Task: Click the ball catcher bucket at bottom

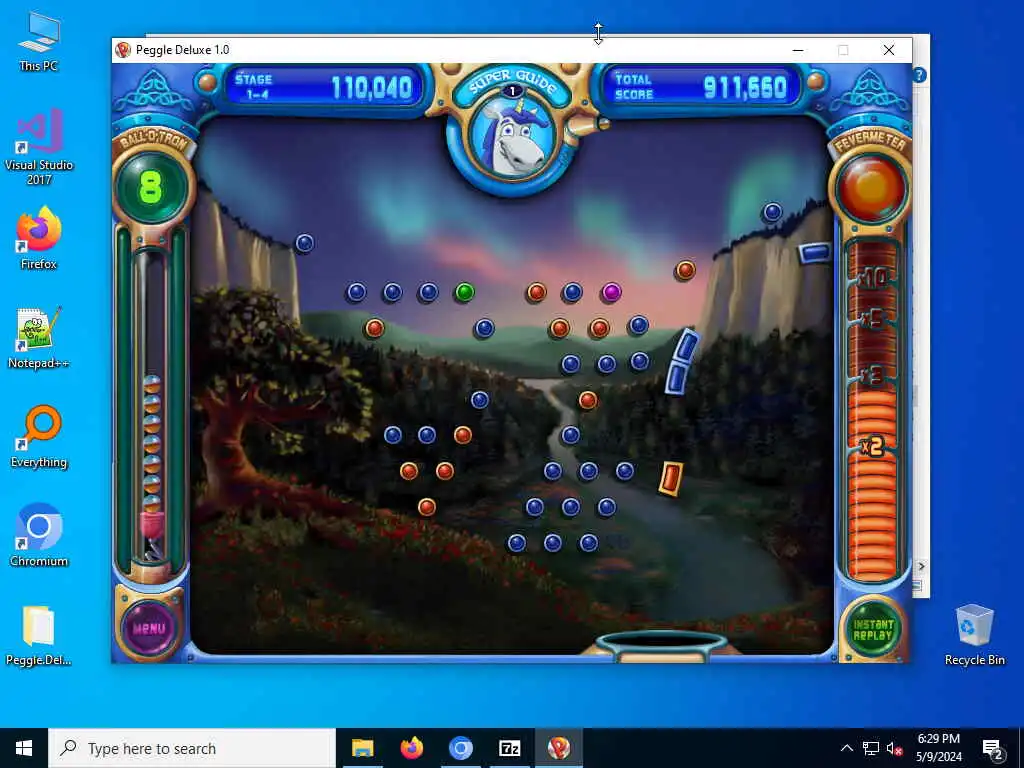Action: click(662, 645)
